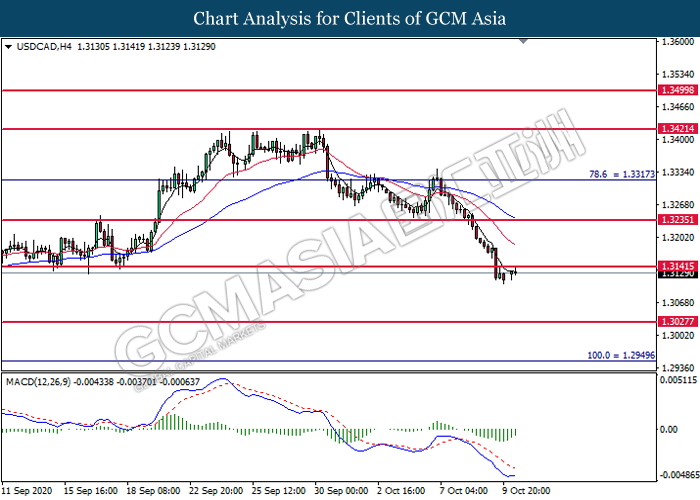Select the 1.34214 red price label
Image resolution: width=700 pixels, height=500 pixels.
tap(677, 129)
